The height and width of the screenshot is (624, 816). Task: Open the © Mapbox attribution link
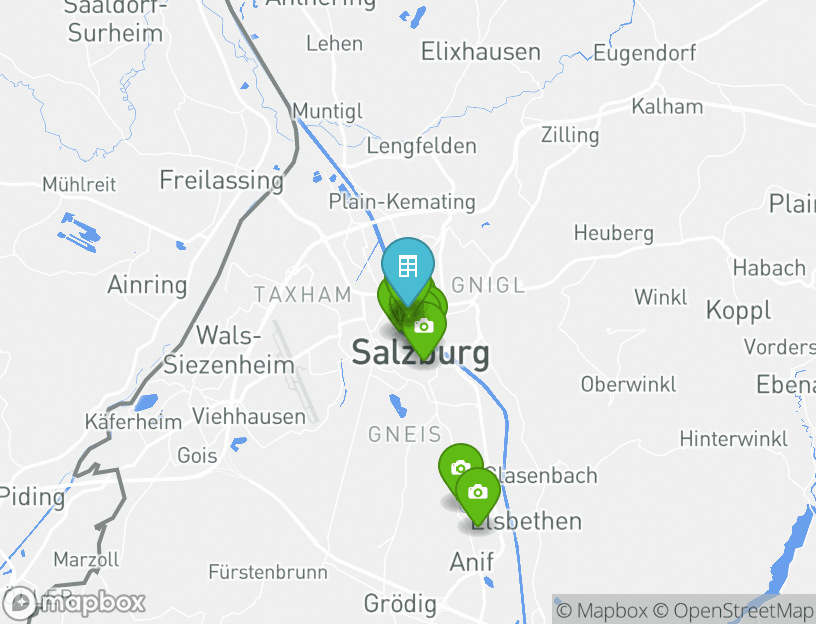point(602,610)
